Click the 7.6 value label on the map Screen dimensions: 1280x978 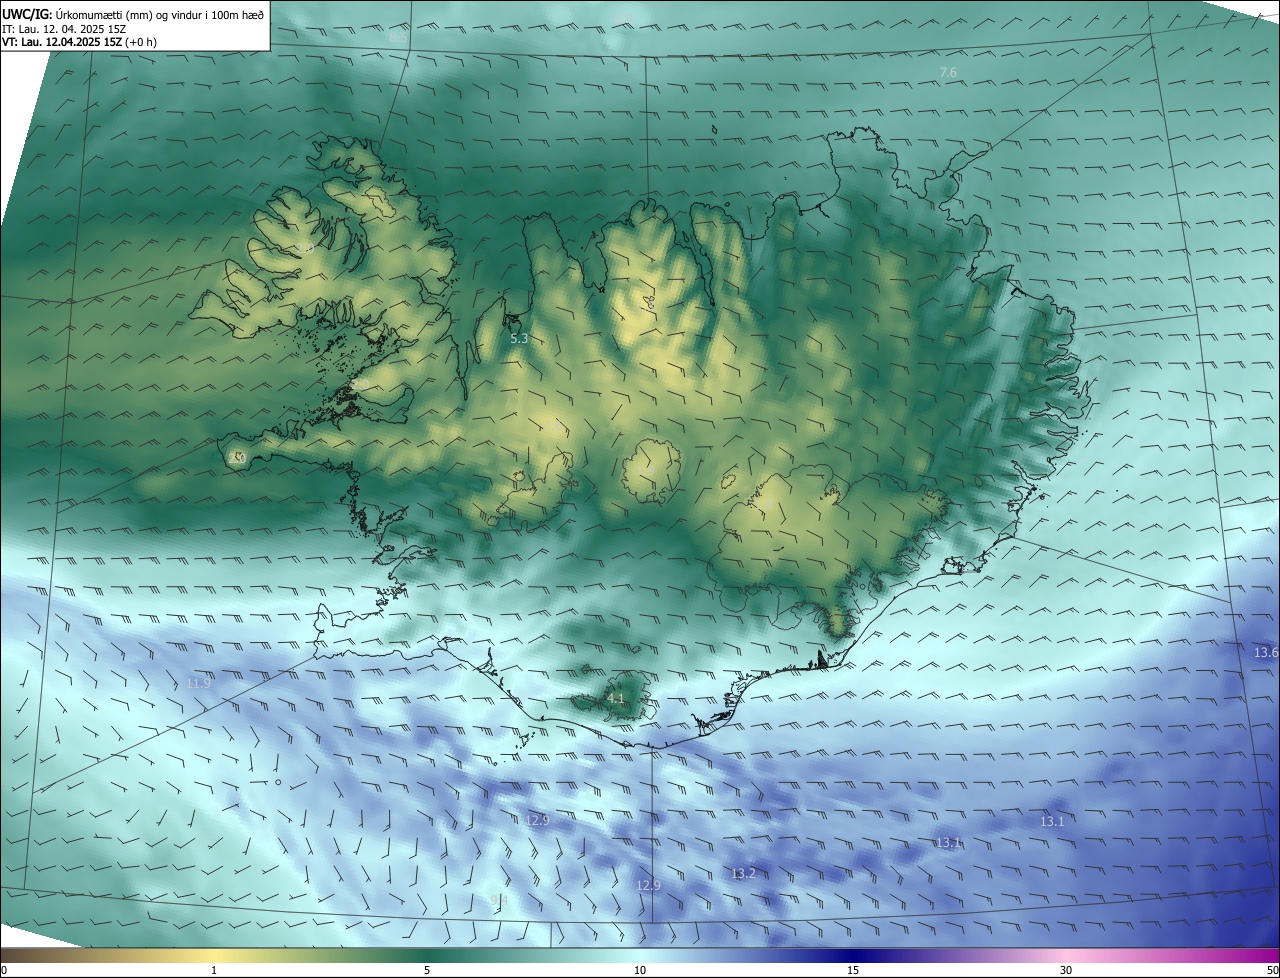click(948, 73)
